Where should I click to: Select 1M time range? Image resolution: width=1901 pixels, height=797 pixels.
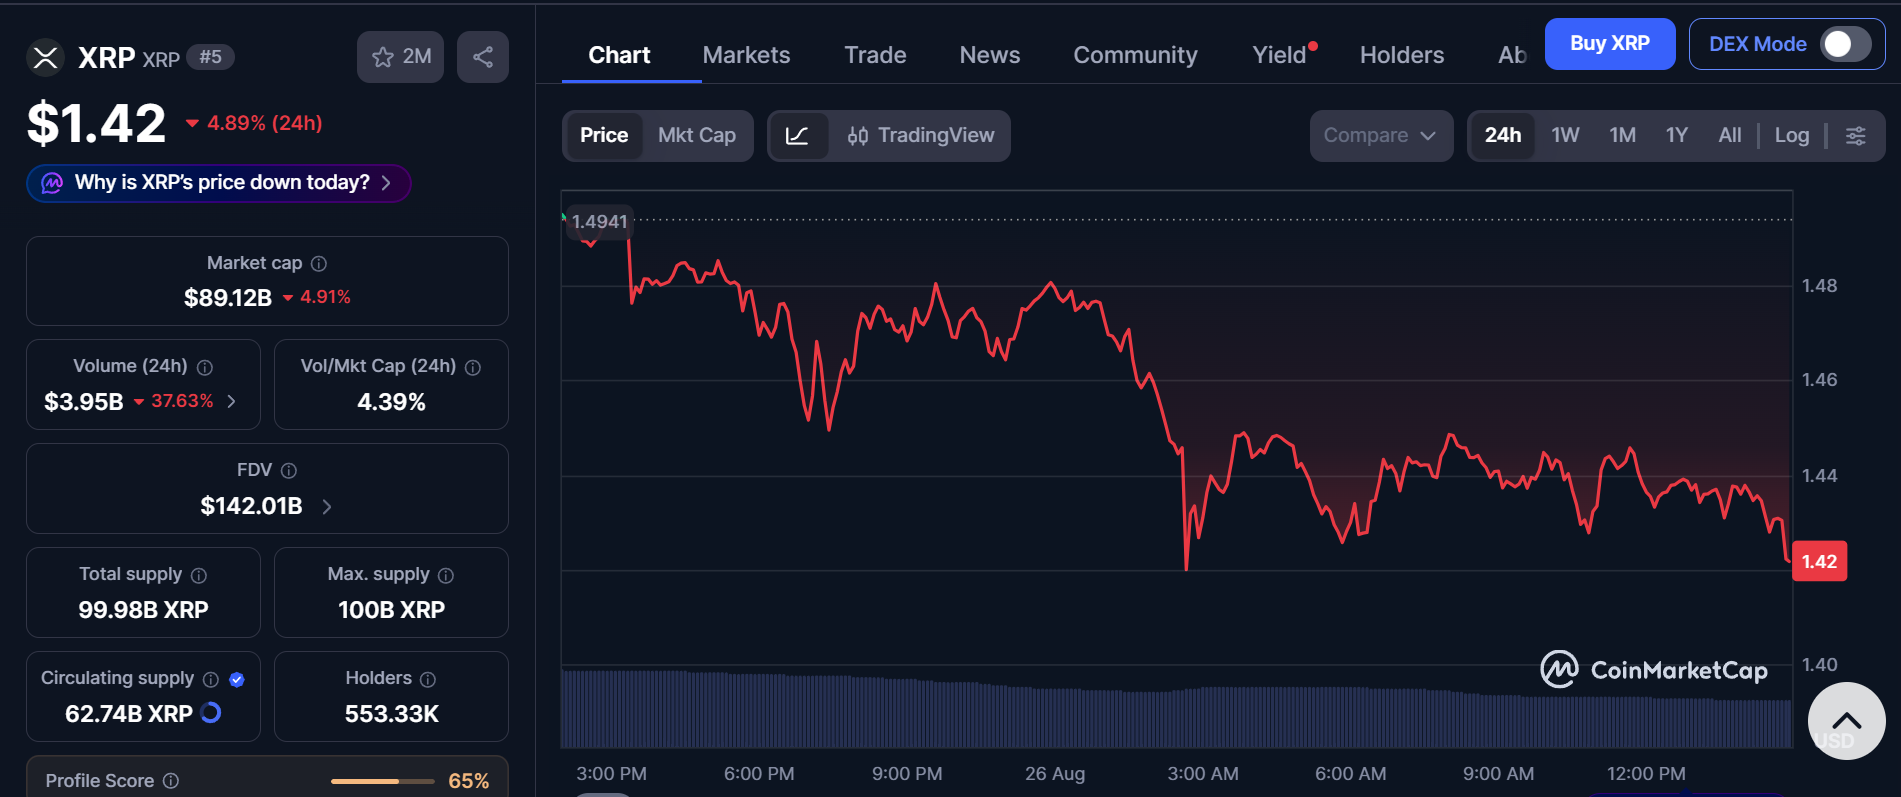tap(1622, 136)
